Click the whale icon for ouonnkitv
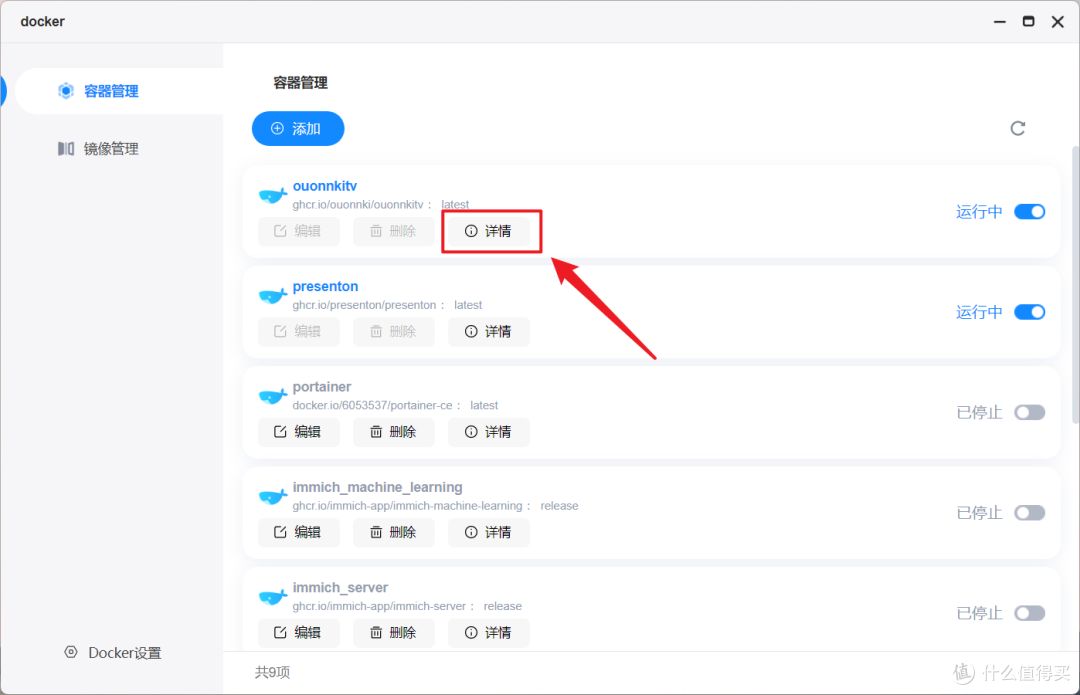 (x=273, y=195)
